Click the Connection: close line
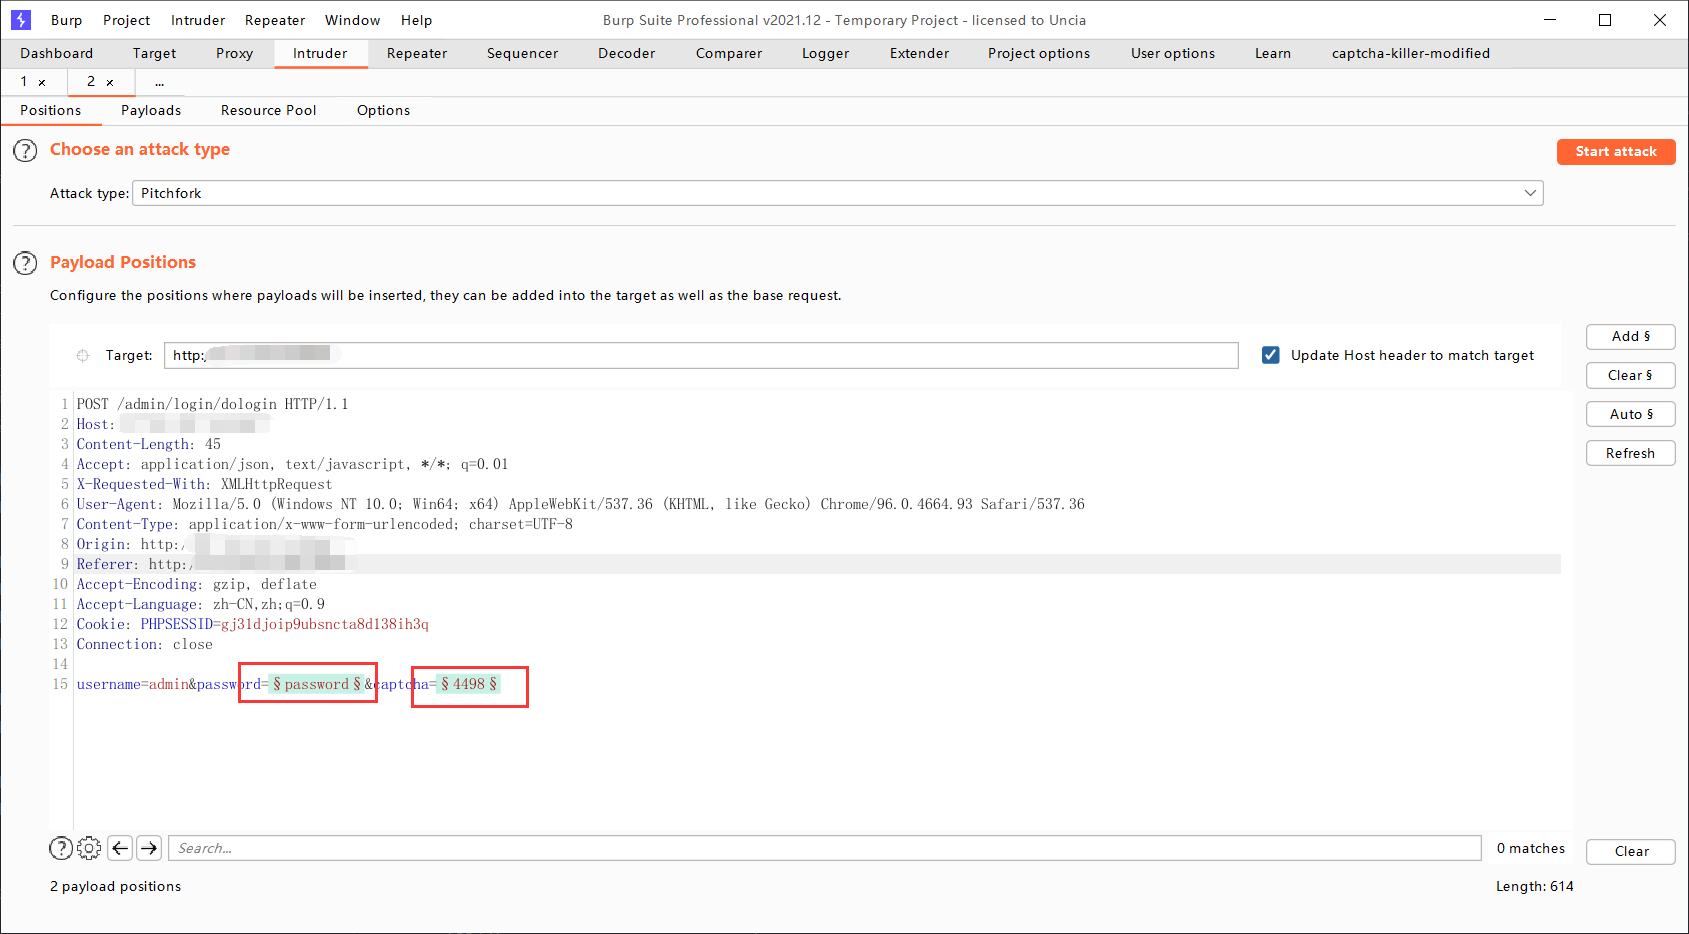 pyautogui.click(x=145, y=644)
